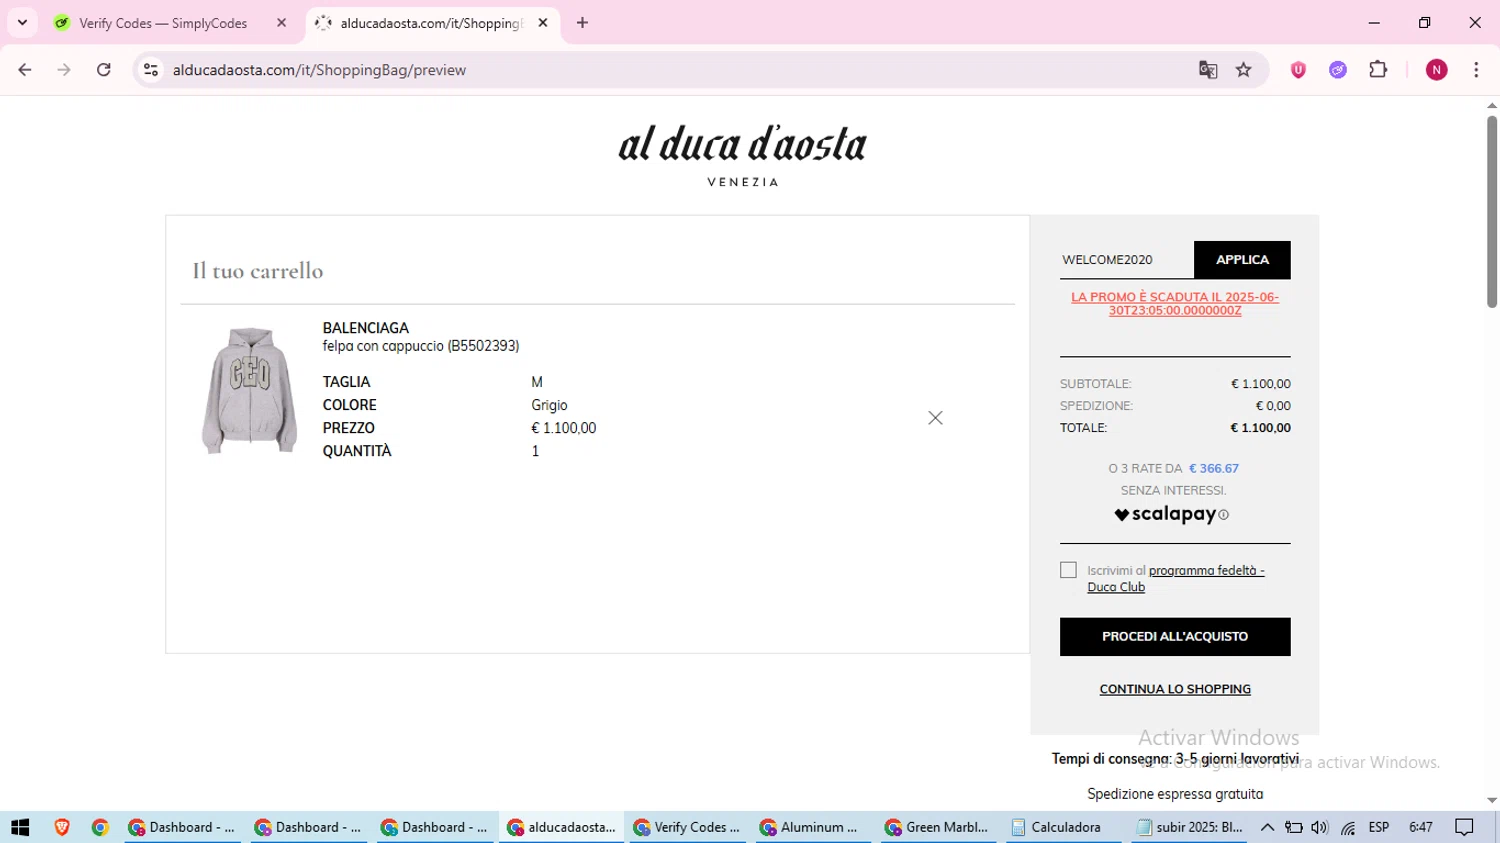The width and height of the screenshot is (1500, 843).
Task: Expand the tab search dropdown
Action: click(22, 23)
